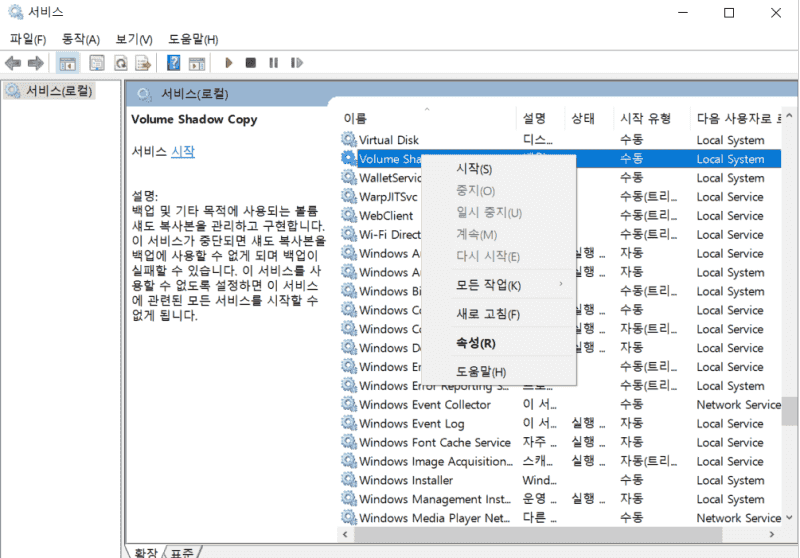Click gear icon beside Windows Font Cache Service
Screen dimensions: 800x558
(x=349, y=442)
